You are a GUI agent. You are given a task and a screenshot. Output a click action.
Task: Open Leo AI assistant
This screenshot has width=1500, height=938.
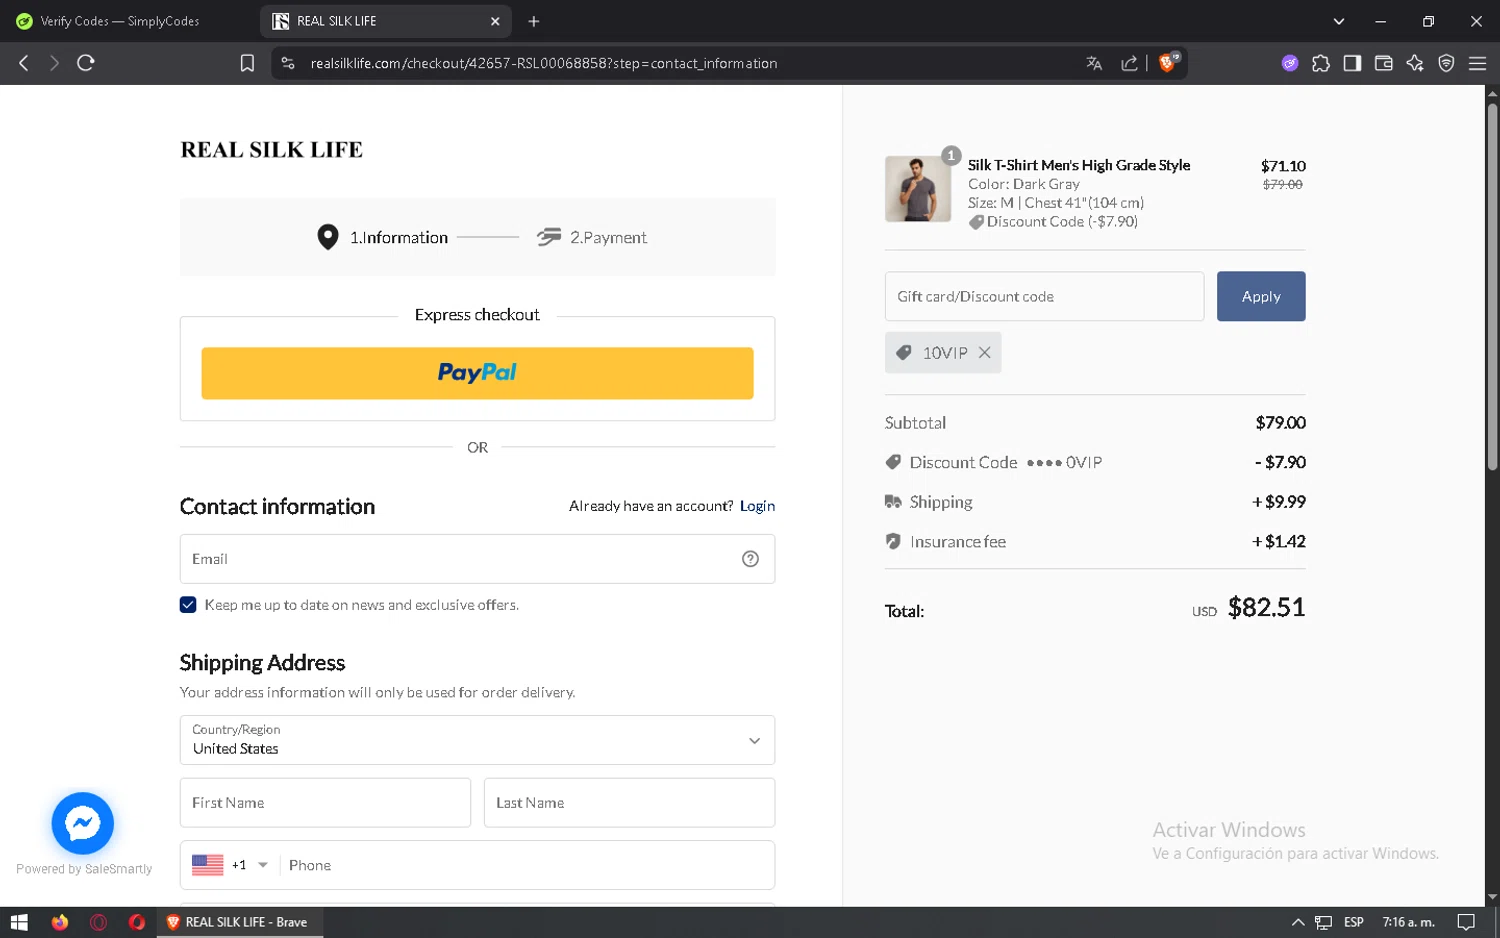pyautogui.click(x=1415, y=63)
